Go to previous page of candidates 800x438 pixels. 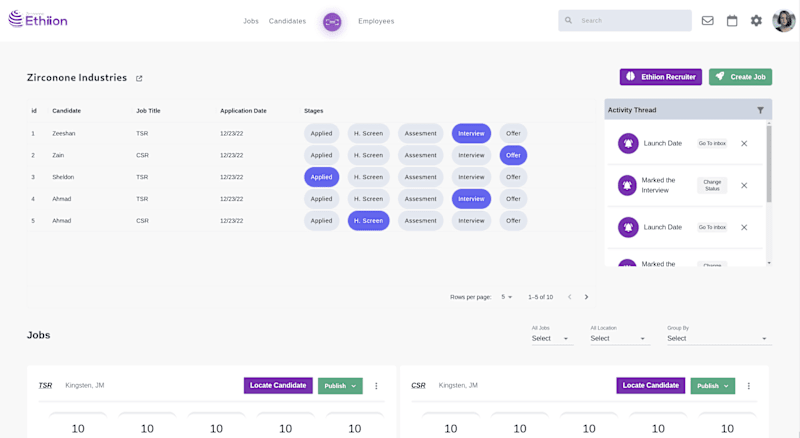(x=569, y=297)
